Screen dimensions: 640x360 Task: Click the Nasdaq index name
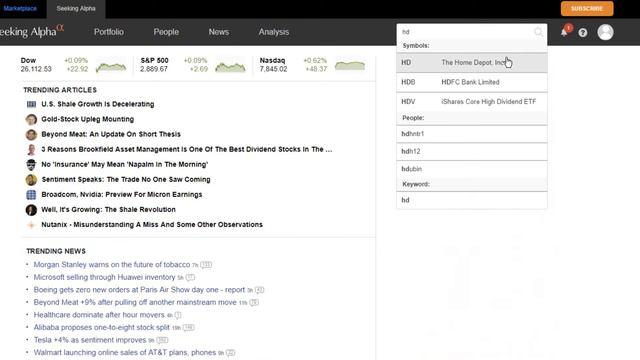pyautogui.click(x=272, y=60)
